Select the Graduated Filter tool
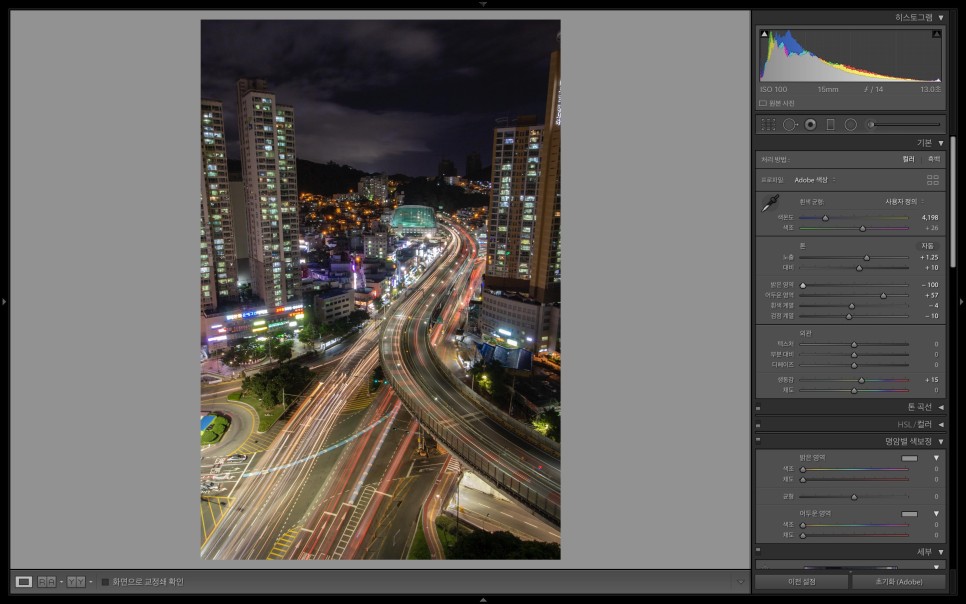The image size is (966, 604). tap(830, 124)
